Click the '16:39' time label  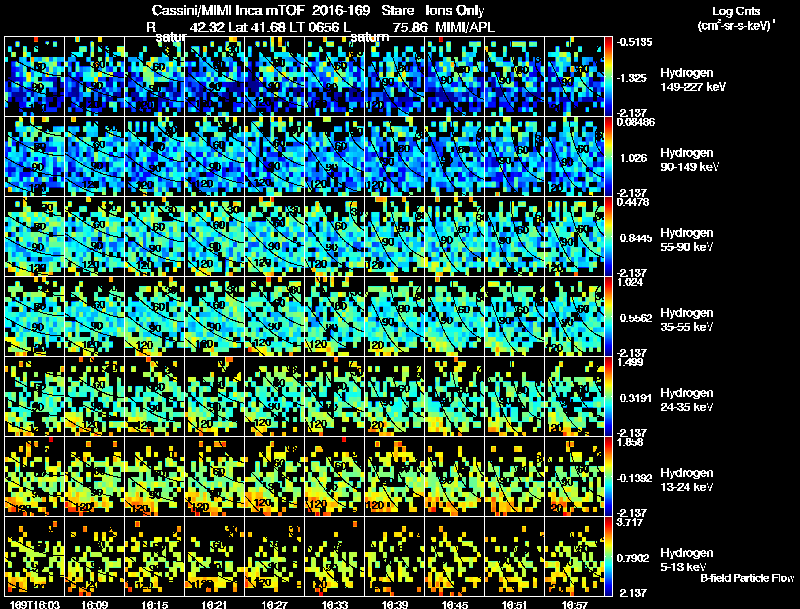click(395, 605)
